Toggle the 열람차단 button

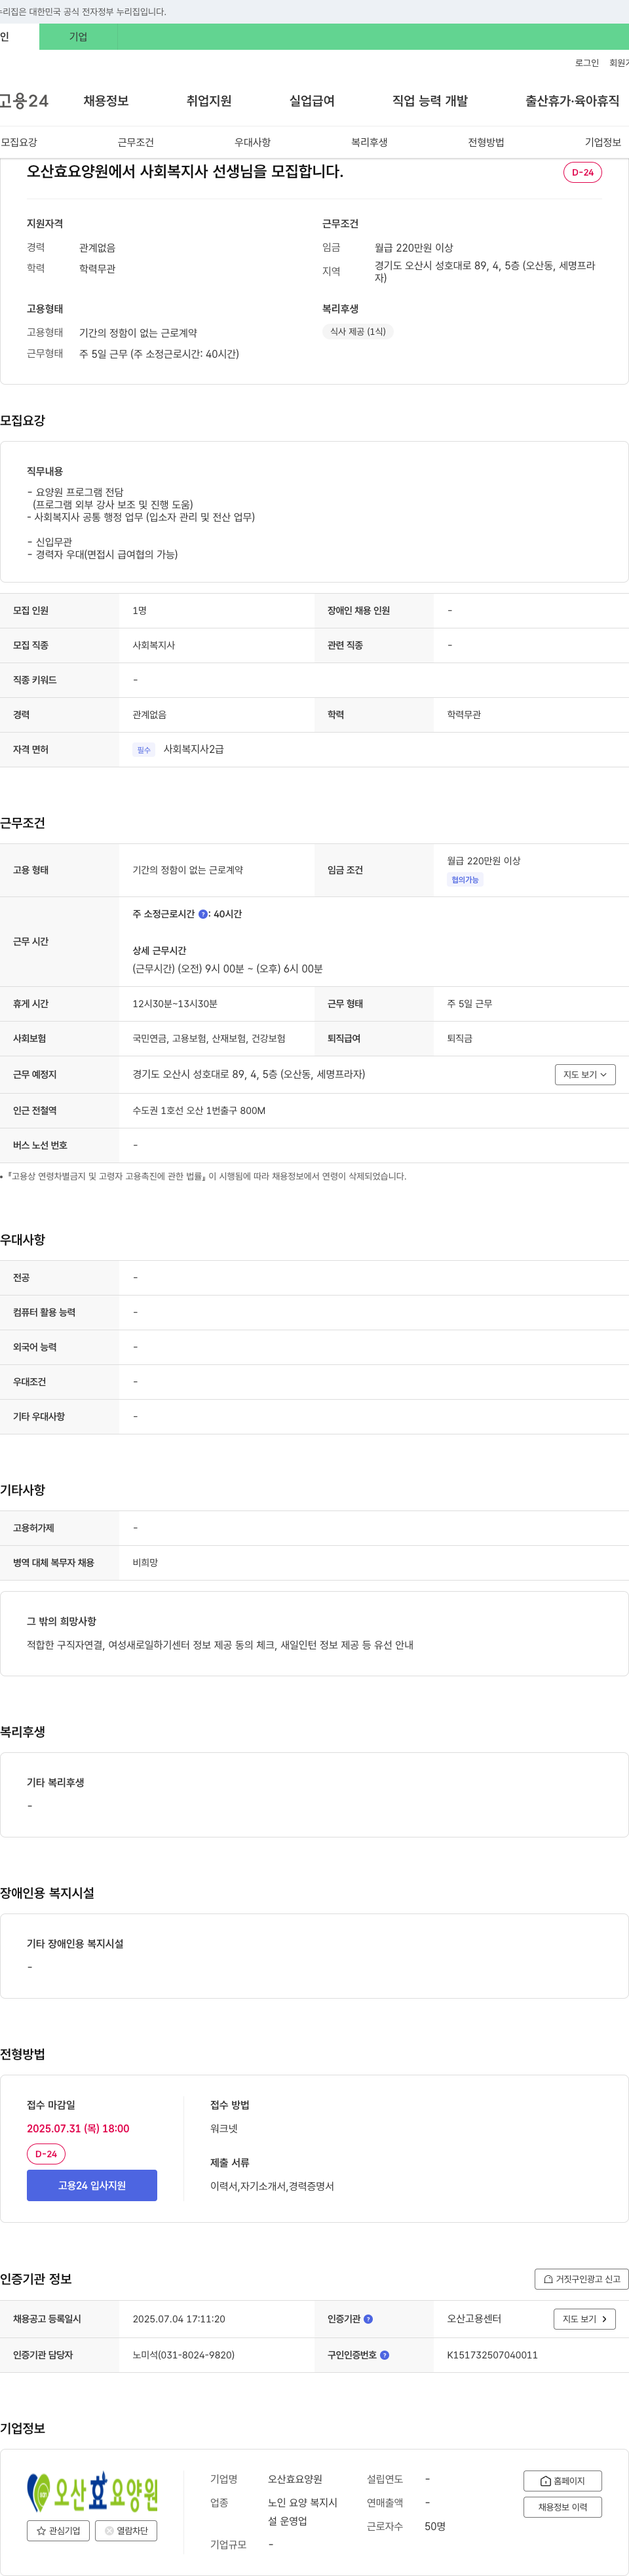click(x=126, y=2531)
